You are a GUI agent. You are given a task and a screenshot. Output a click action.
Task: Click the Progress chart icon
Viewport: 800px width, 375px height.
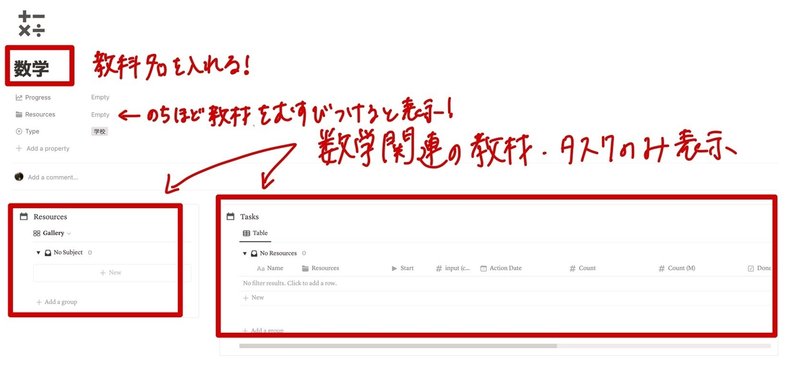tap(19, 97)
